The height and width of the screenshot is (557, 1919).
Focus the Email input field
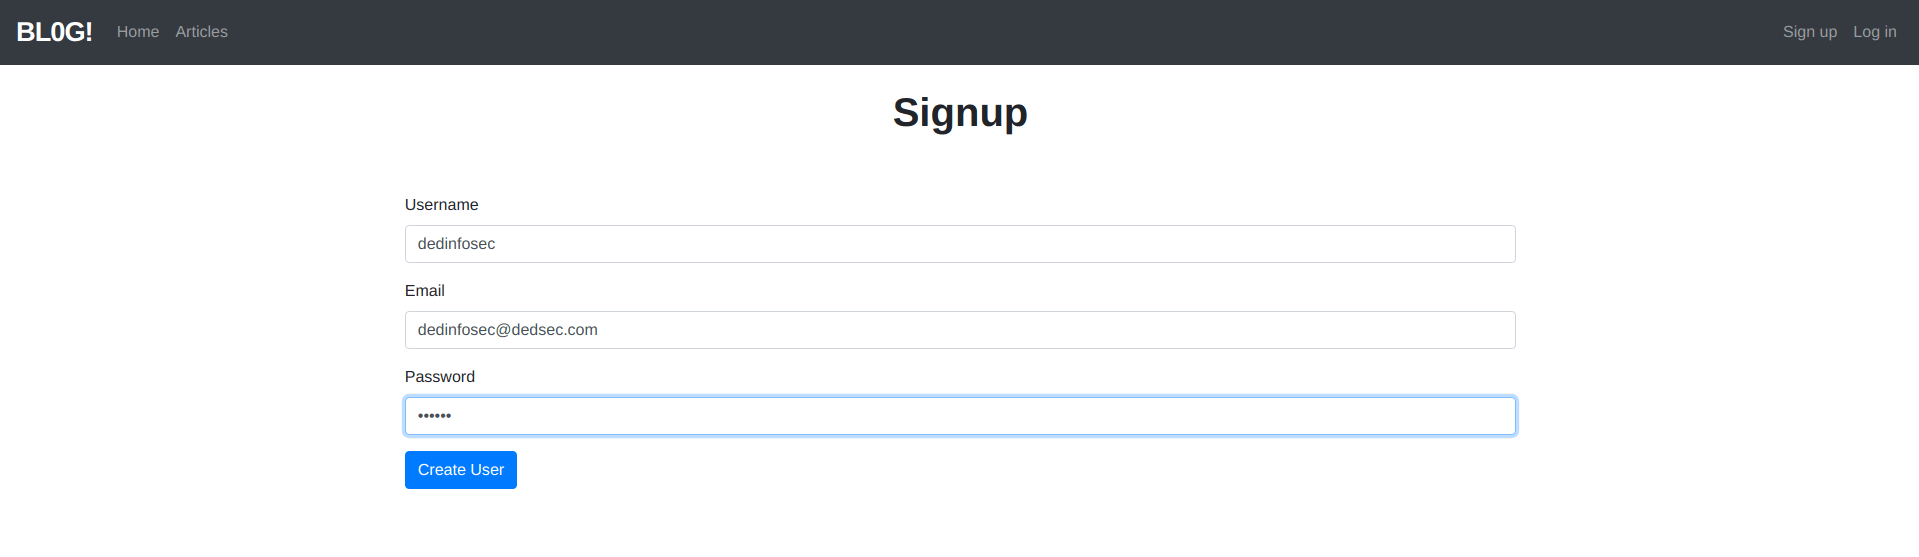[960, 330]
